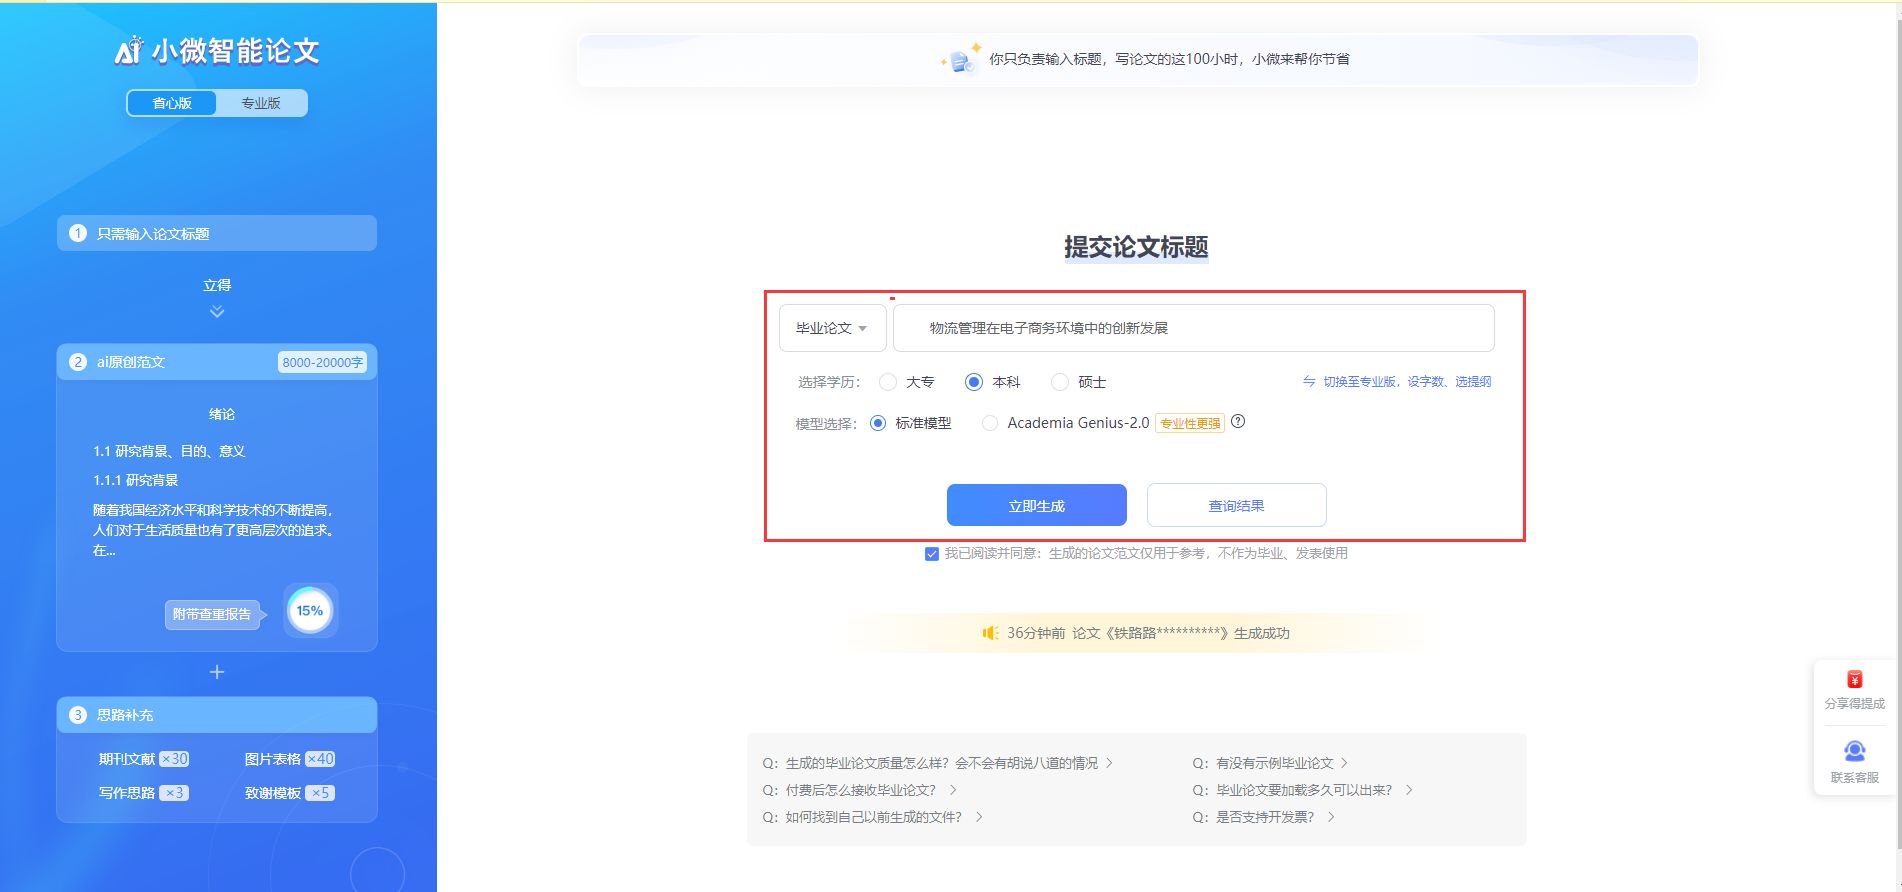The height and width of the screenshot is (892, 1902).
Task: Click the 写作思路 text
Action: (x=127, y=793)
